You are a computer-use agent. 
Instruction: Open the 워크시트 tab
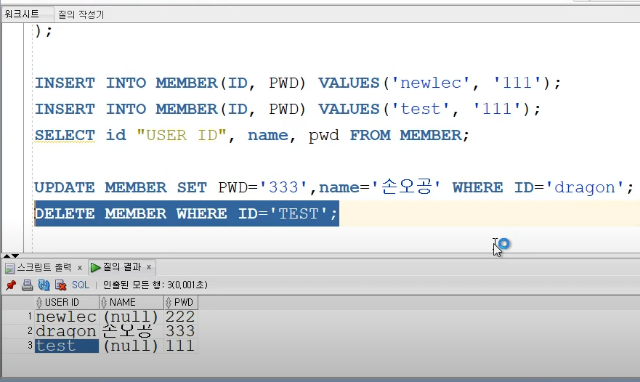coord(22,14)
